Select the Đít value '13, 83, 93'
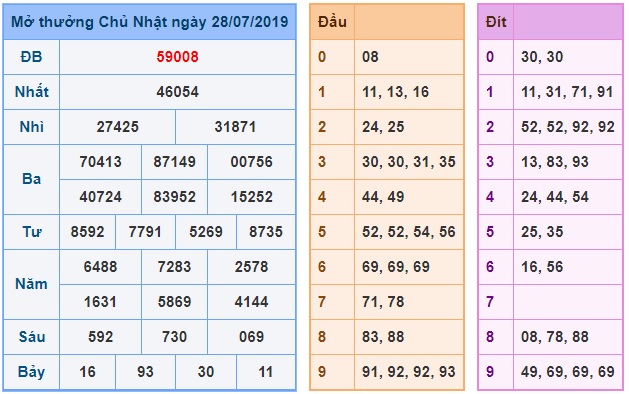Image resolution: width=629 pixels, height=394 pixels. click(x=554, y=162)
